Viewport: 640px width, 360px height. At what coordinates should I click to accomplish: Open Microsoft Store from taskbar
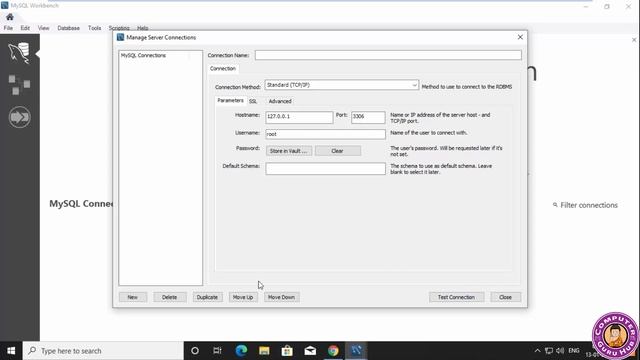(287, 351)
